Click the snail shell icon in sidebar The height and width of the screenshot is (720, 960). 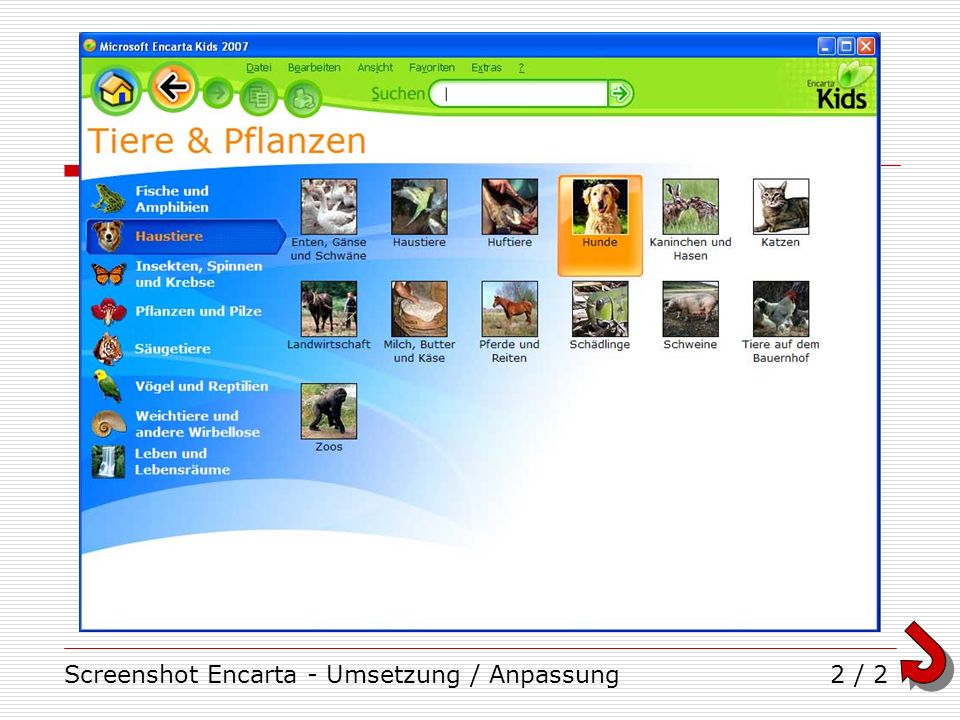point(109,423)
